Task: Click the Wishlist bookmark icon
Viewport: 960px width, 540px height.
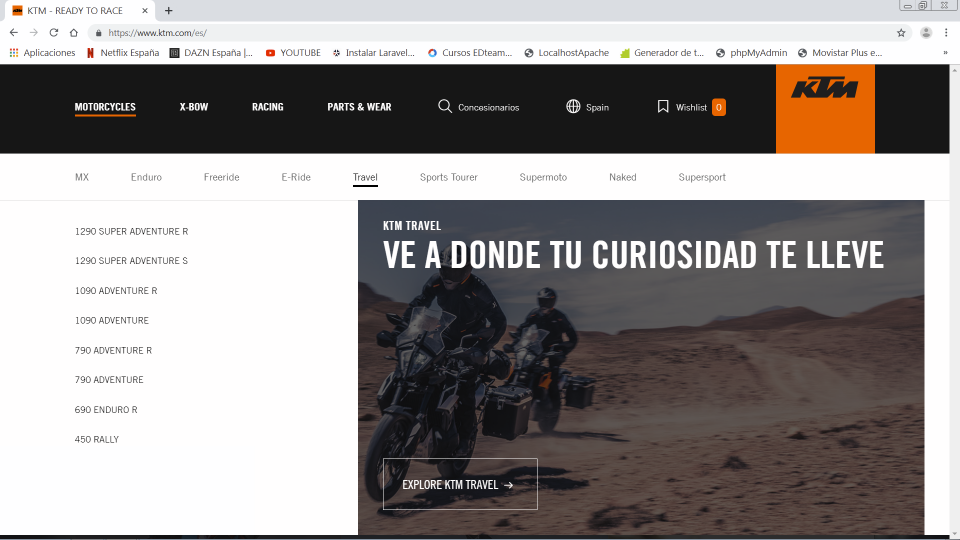Action: click(662, 107)
